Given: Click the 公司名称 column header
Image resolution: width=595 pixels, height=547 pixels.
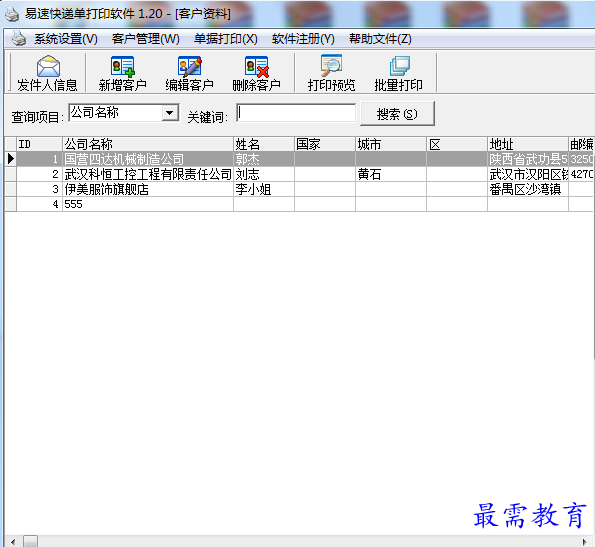Looking at the screenshot, I should [x=148, y=144].
